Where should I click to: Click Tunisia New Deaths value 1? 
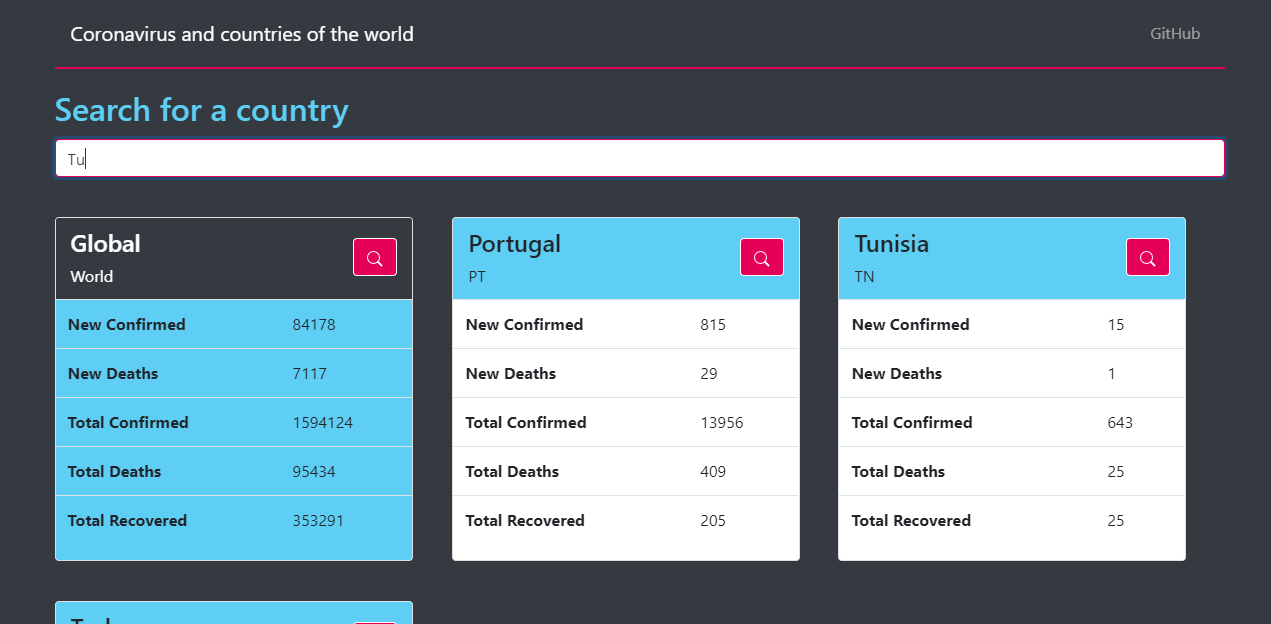point(1112,374)
